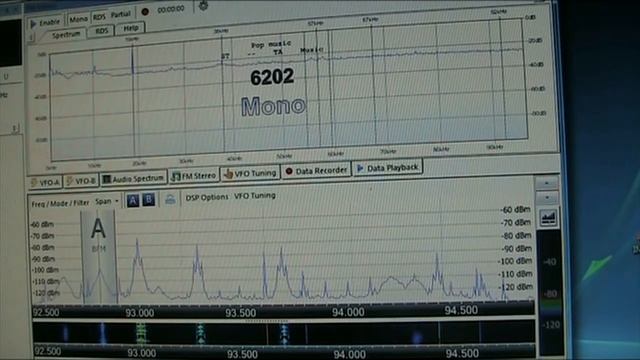This screenshot has width=640, height=360.
Task: Open the VFO Tuning menu in lower toolbar
Action: coord(255,196)
